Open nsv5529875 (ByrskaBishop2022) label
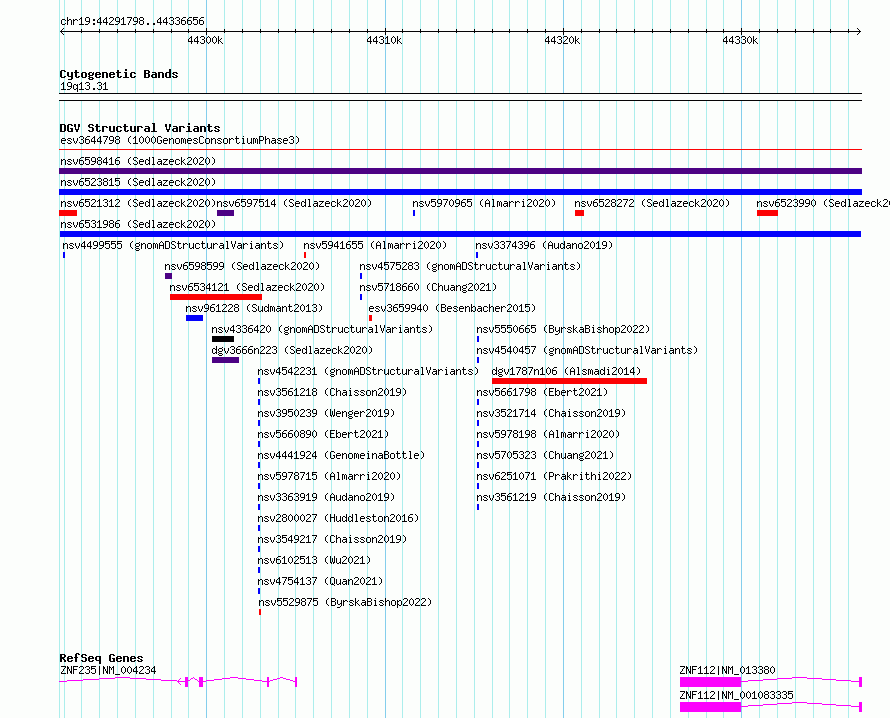890x718 pixels. click(345, 602)
